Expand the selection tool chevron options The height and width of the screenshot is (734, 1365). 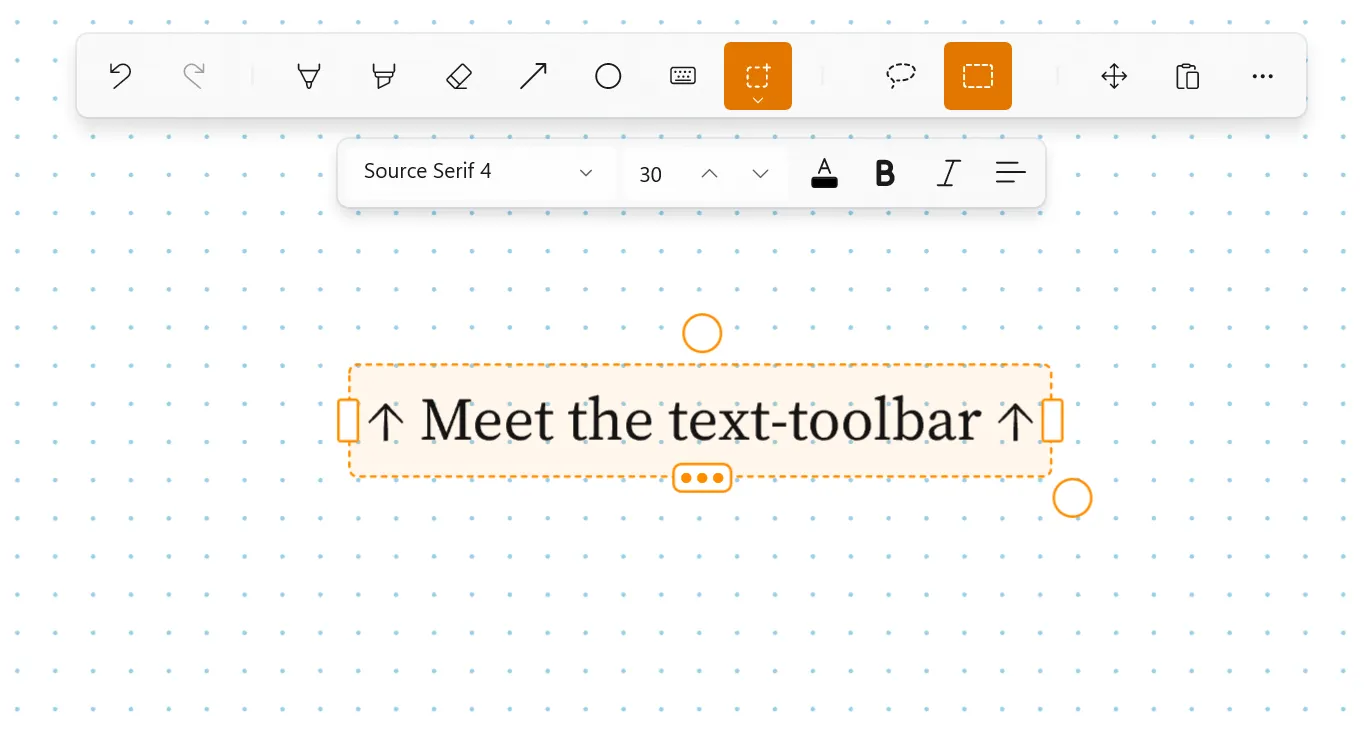coord(758,100)
